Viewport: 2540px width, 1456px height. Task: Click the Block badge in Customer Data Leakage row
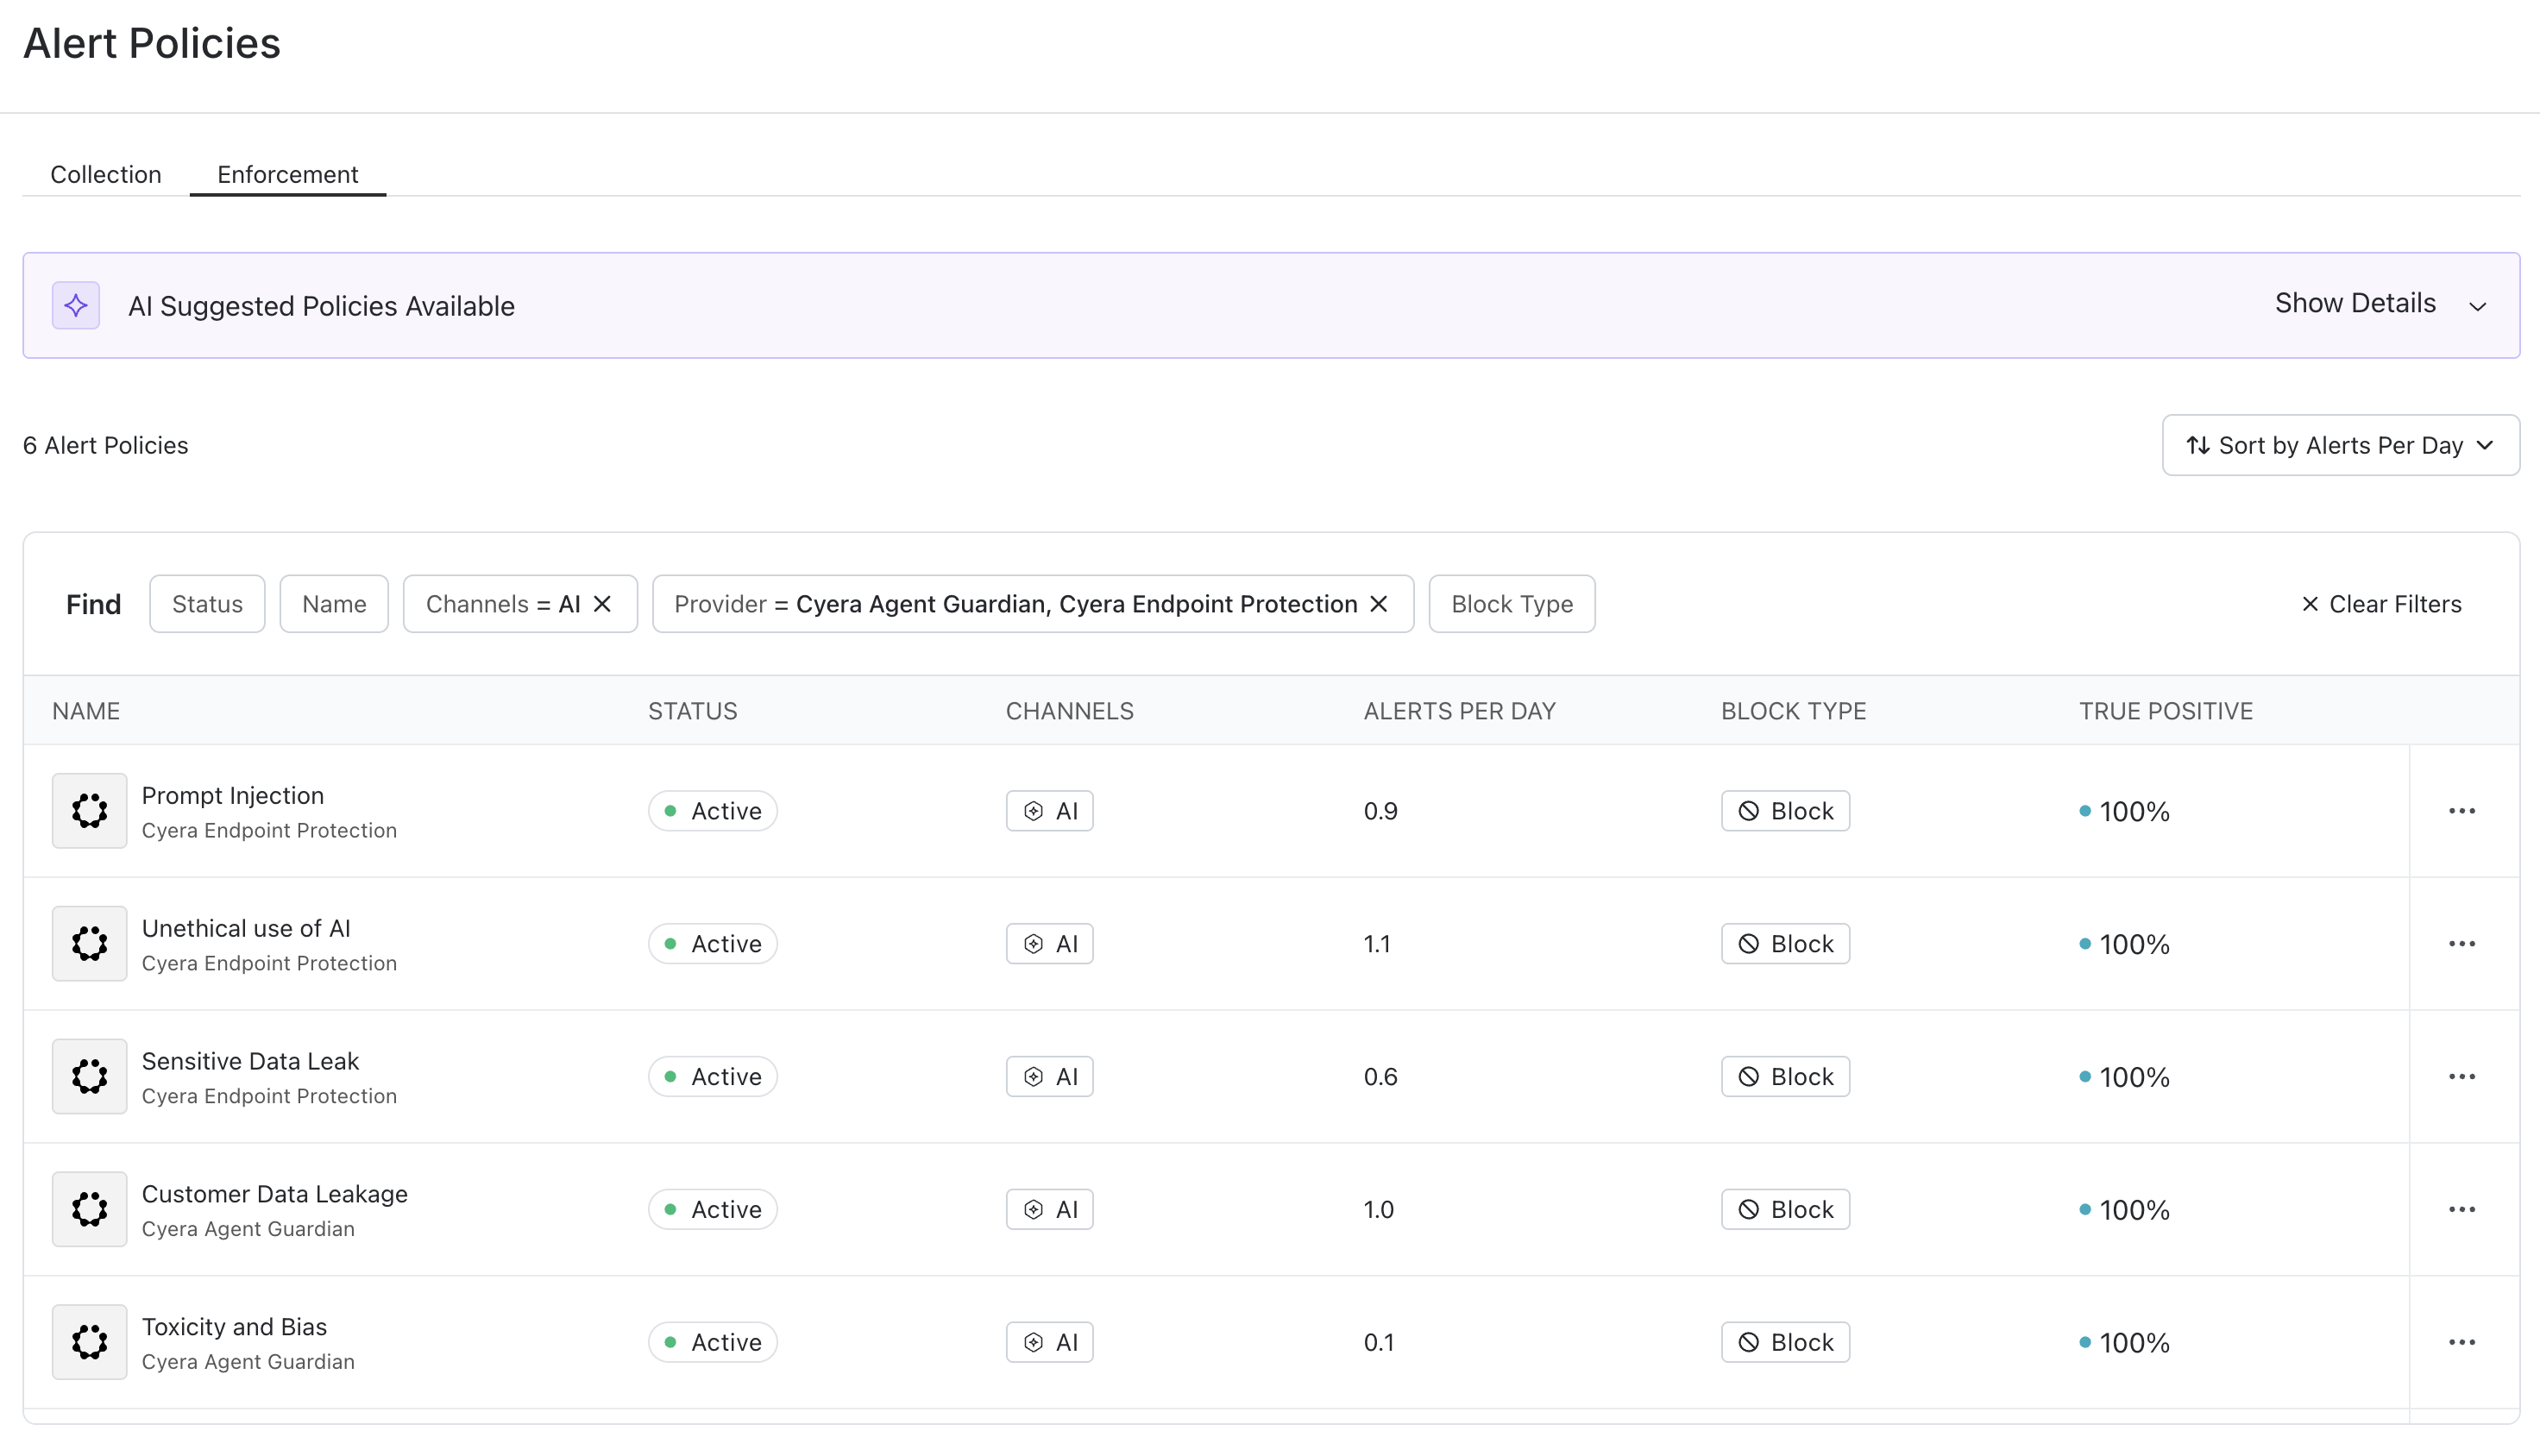pyautogui.click(x=1786, y=1210)
